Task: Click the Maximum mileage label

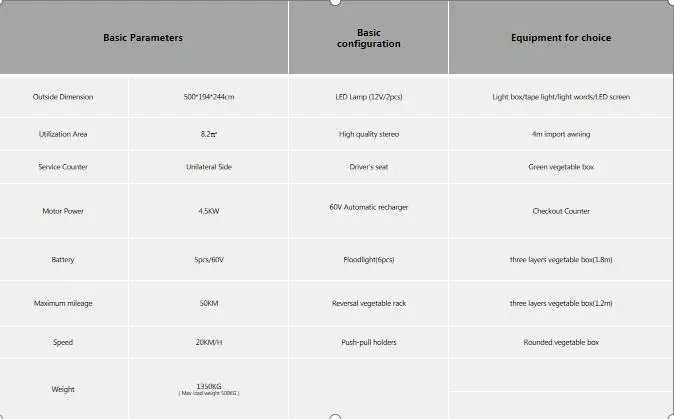Action: pyautogui.click(x=63, y=303)
